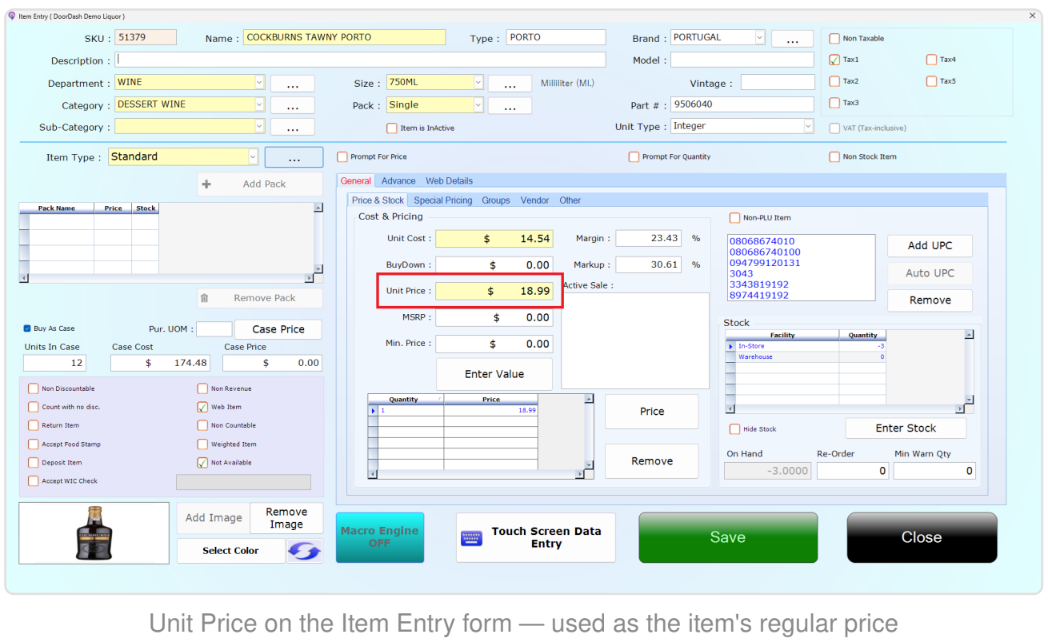Viewport: 1048px width, 644px height.
Task: Open the Item Type dropdown showing Standard
Action: [253, 157]
